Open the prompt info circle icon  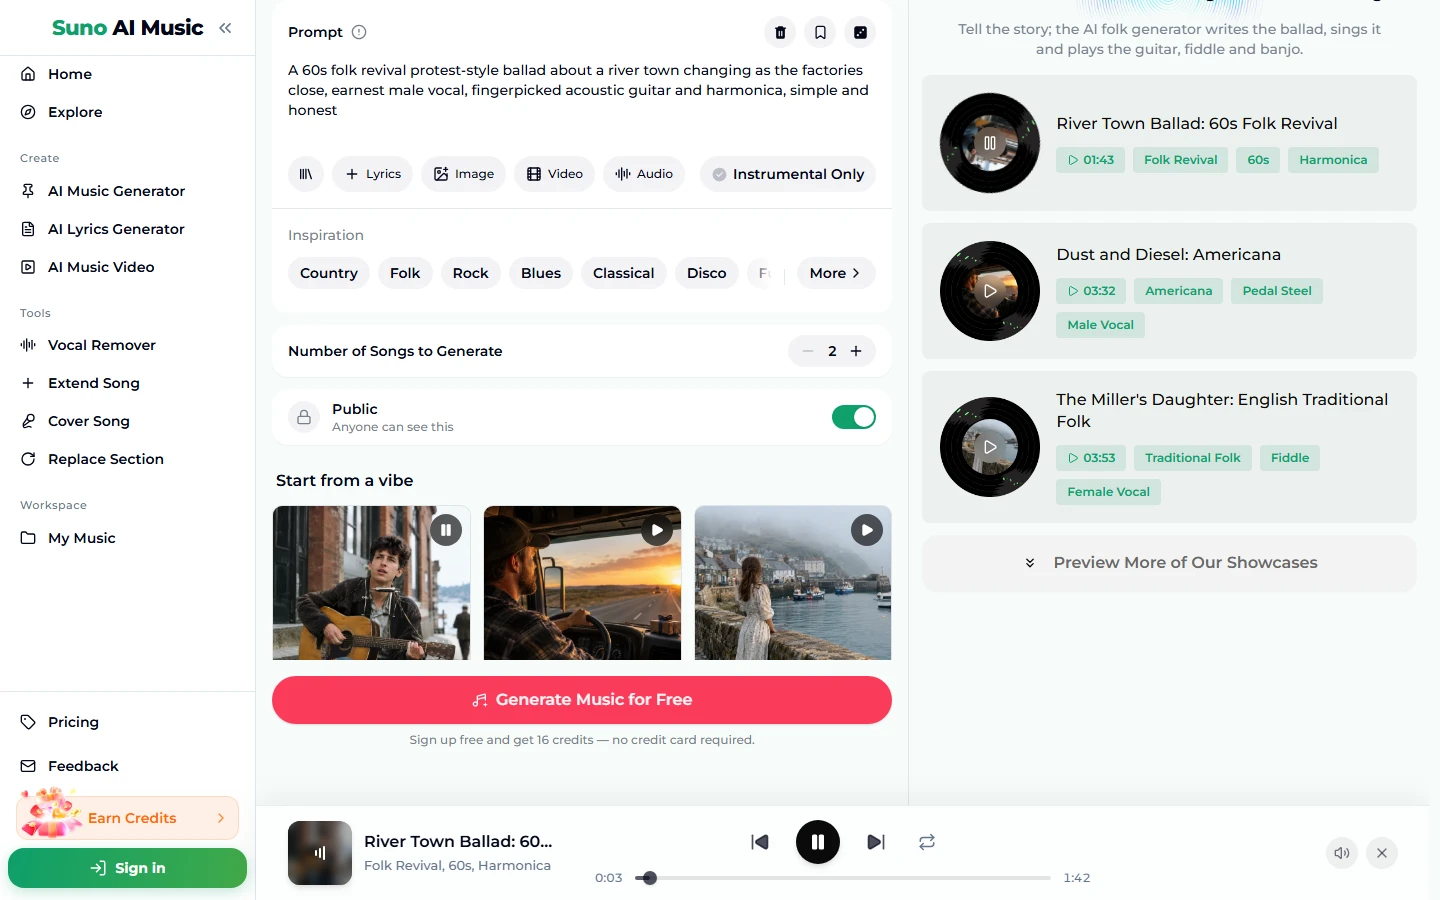tap(359, 32)
